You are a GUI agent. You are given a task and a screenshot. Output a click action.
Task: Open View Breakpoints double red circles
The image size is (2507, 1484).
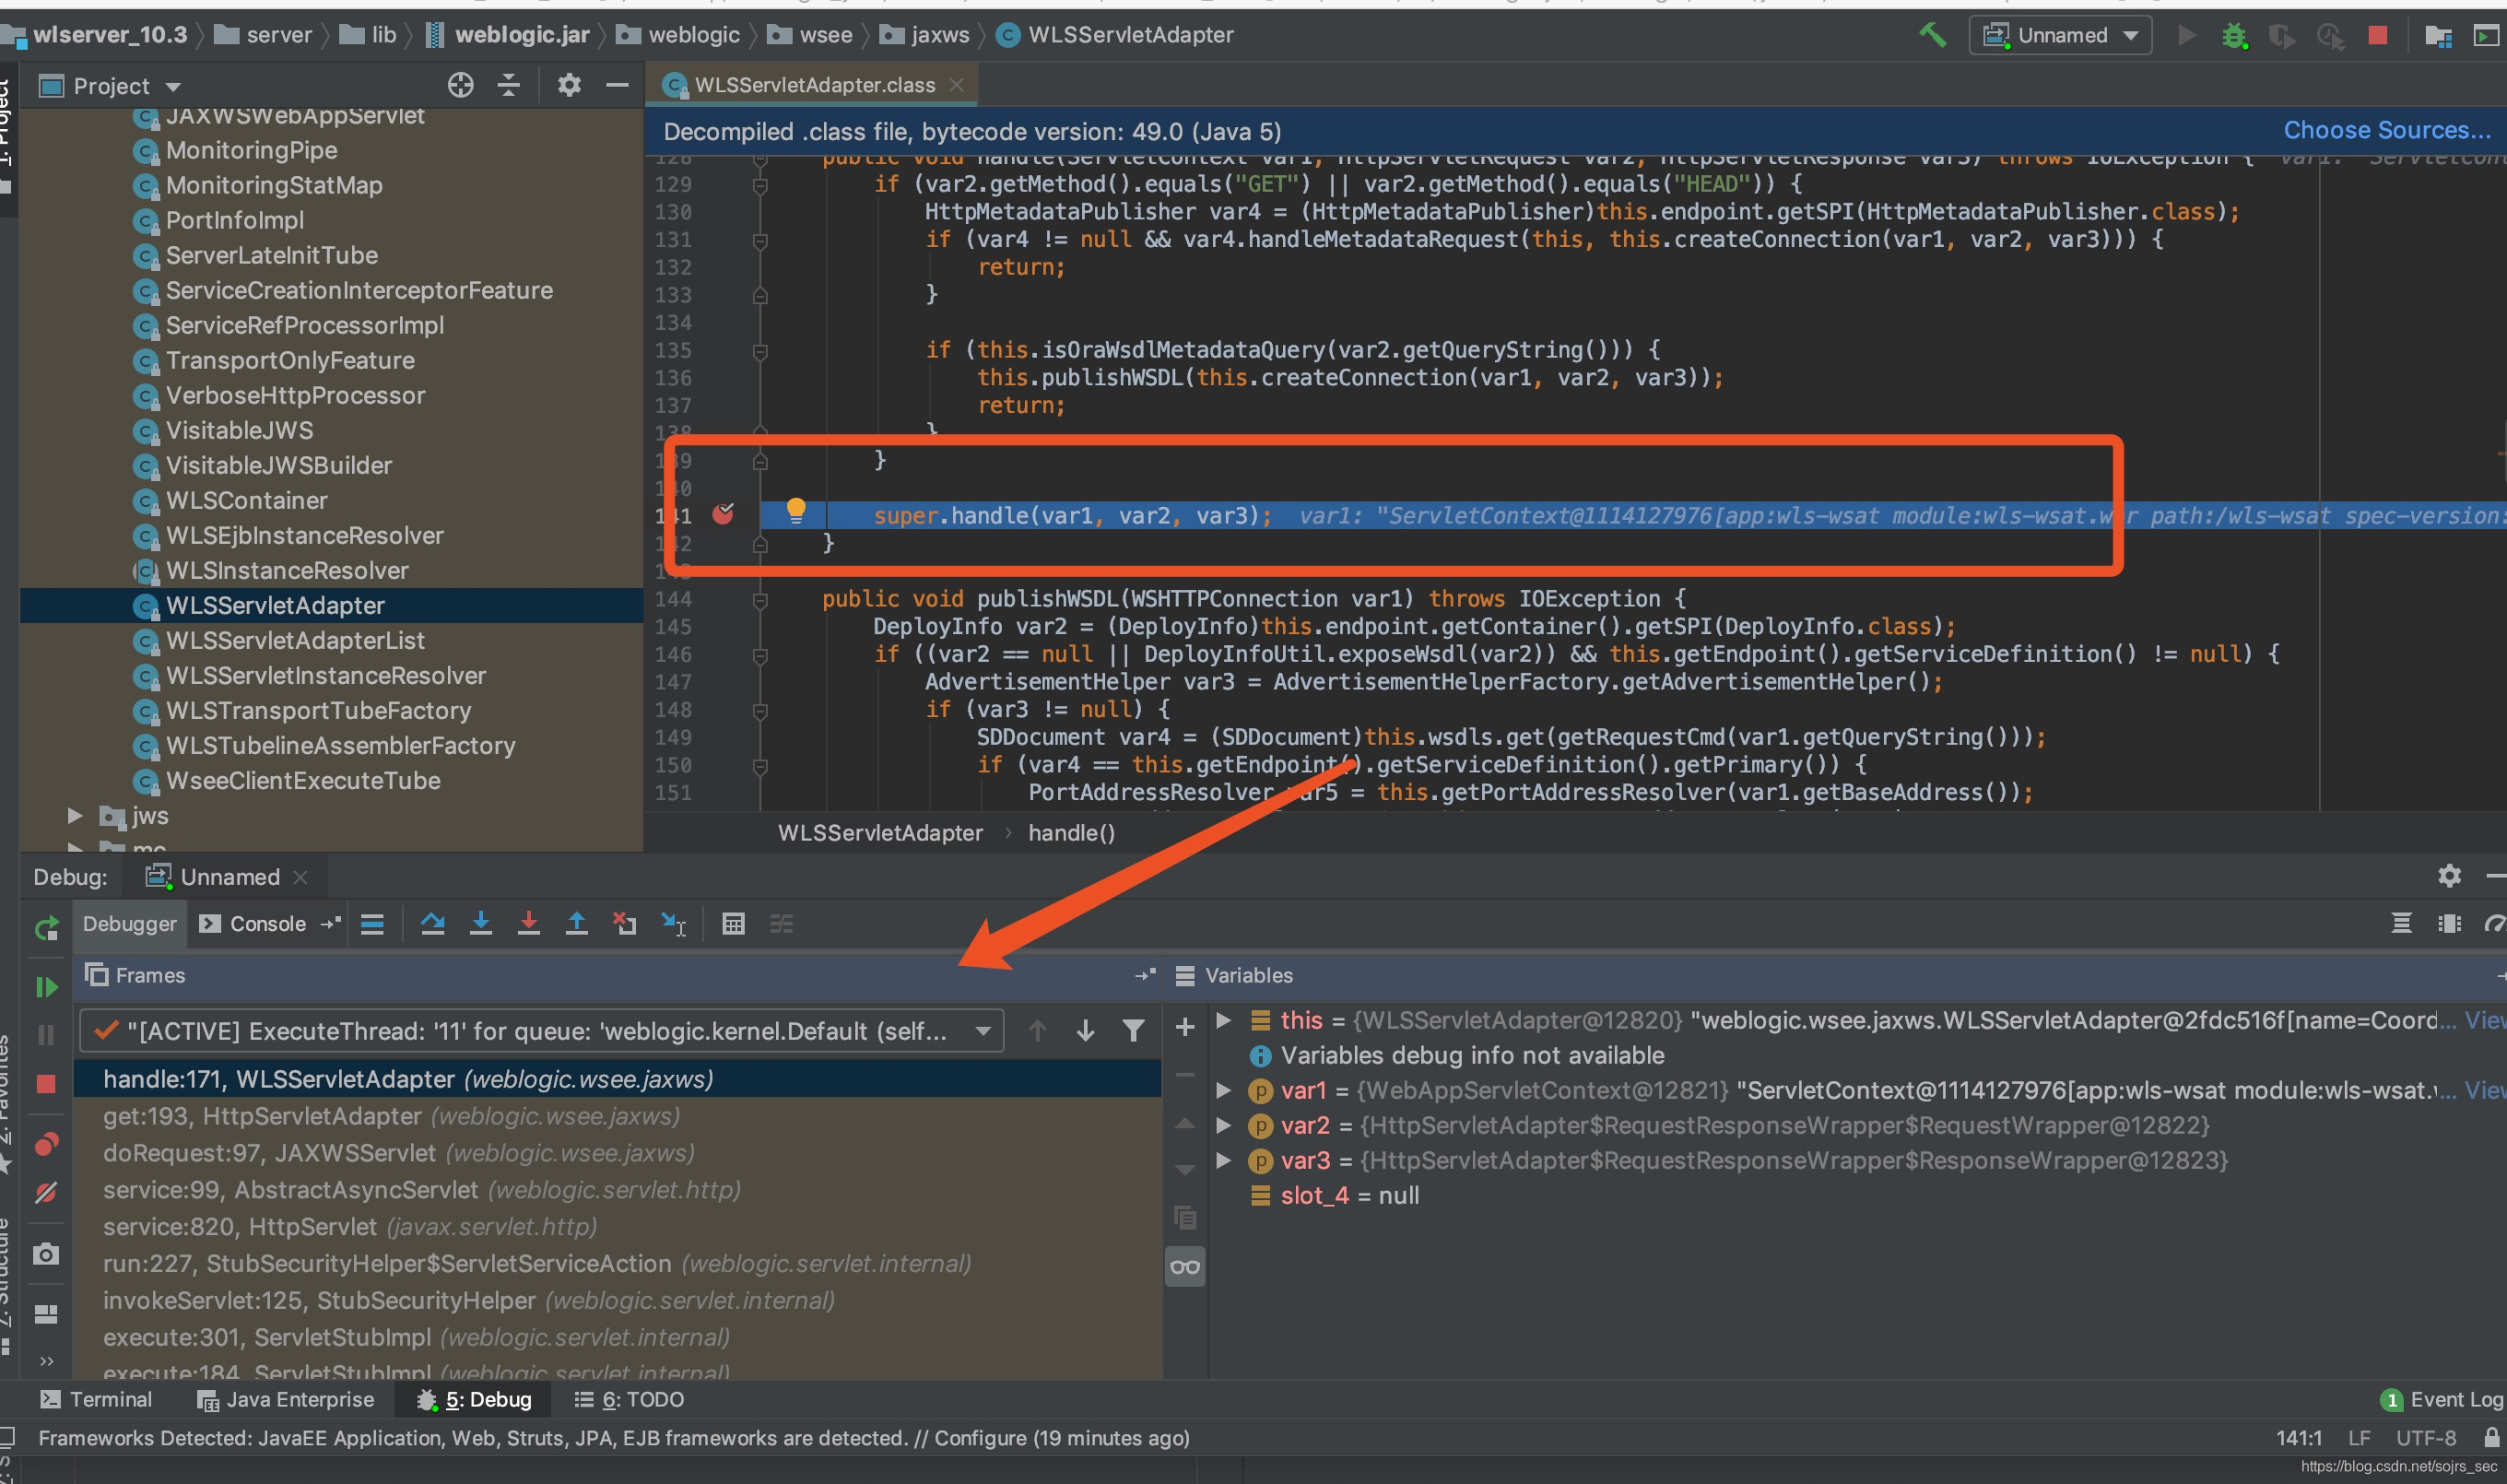(x=46, y=1144)
